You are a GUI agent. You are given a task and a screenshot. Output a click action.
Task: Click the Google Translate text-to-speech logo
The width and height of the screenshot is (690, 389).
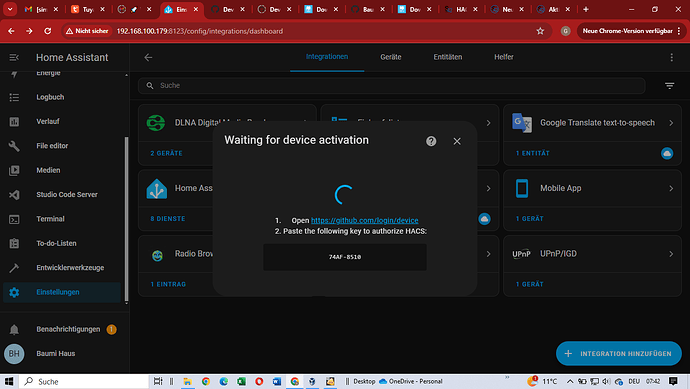[x=522, y=123]
